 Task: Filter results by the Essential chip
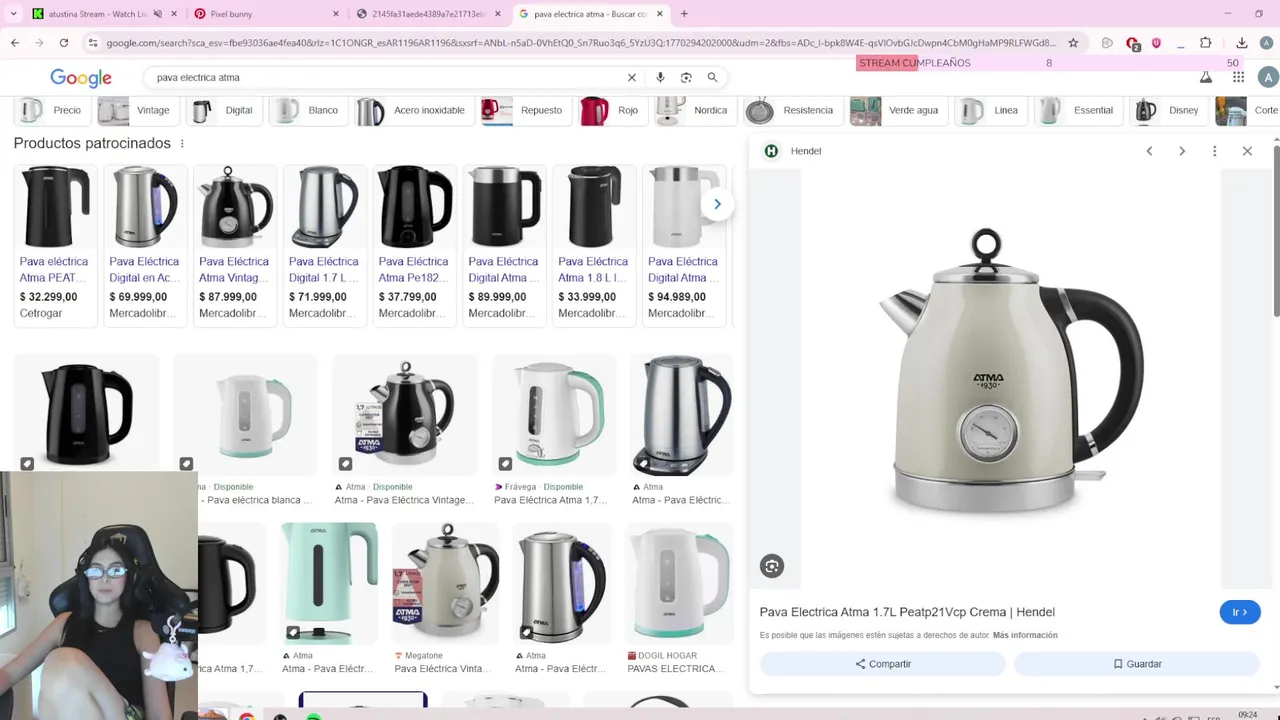click(x=1077, y=110)
